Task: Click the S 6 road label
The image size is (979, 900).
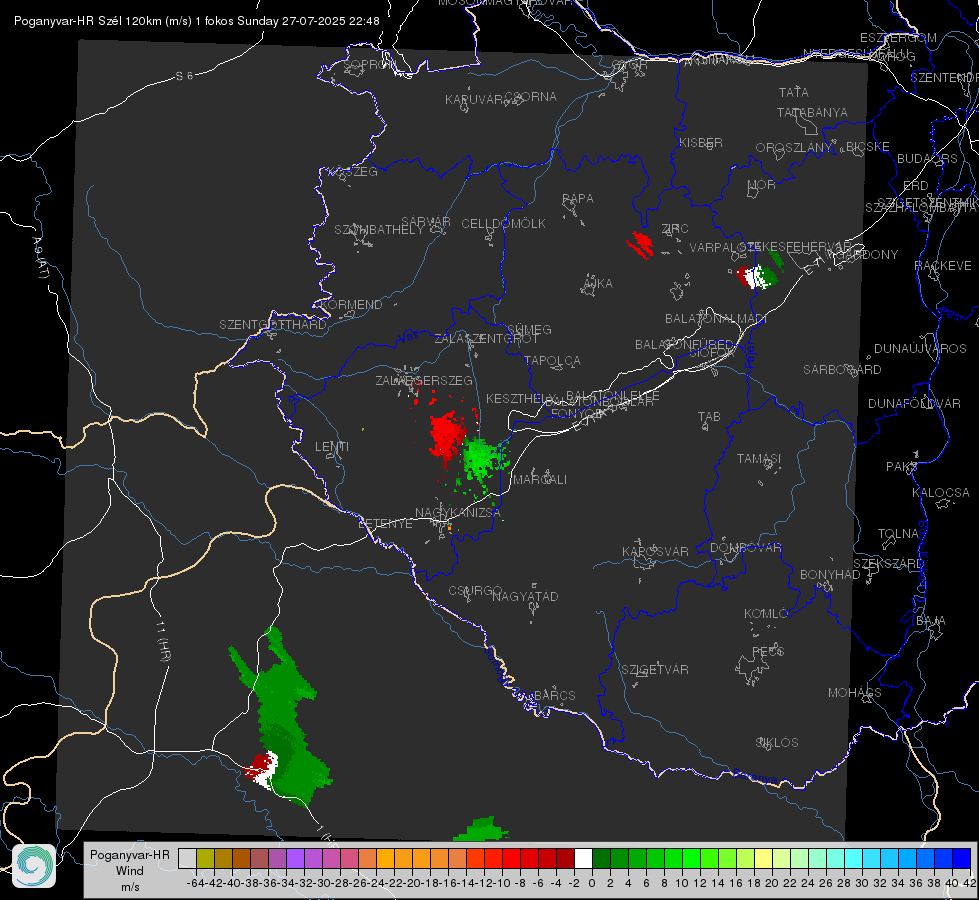Action: tap(184, 76)
